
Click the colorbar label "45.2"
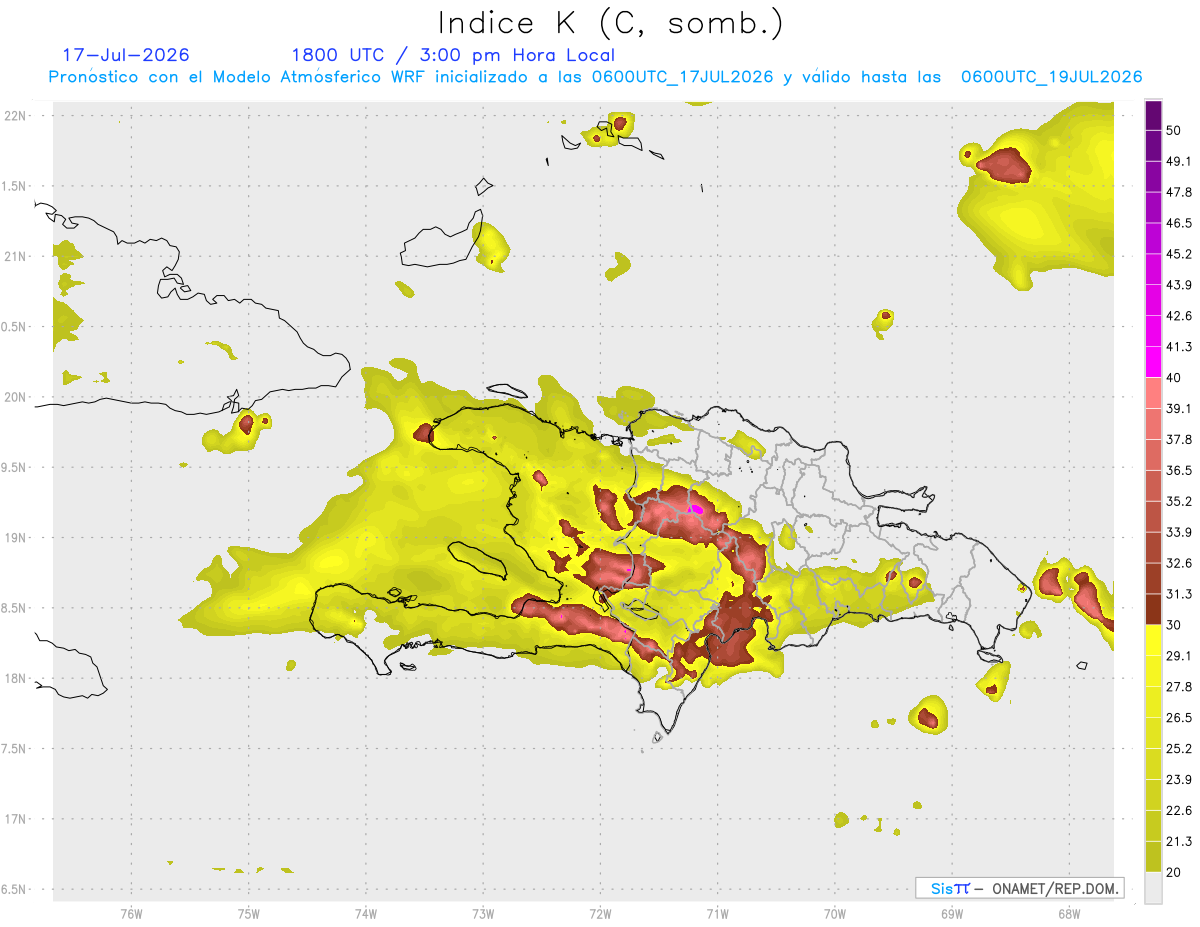(x=1179, y=254)
